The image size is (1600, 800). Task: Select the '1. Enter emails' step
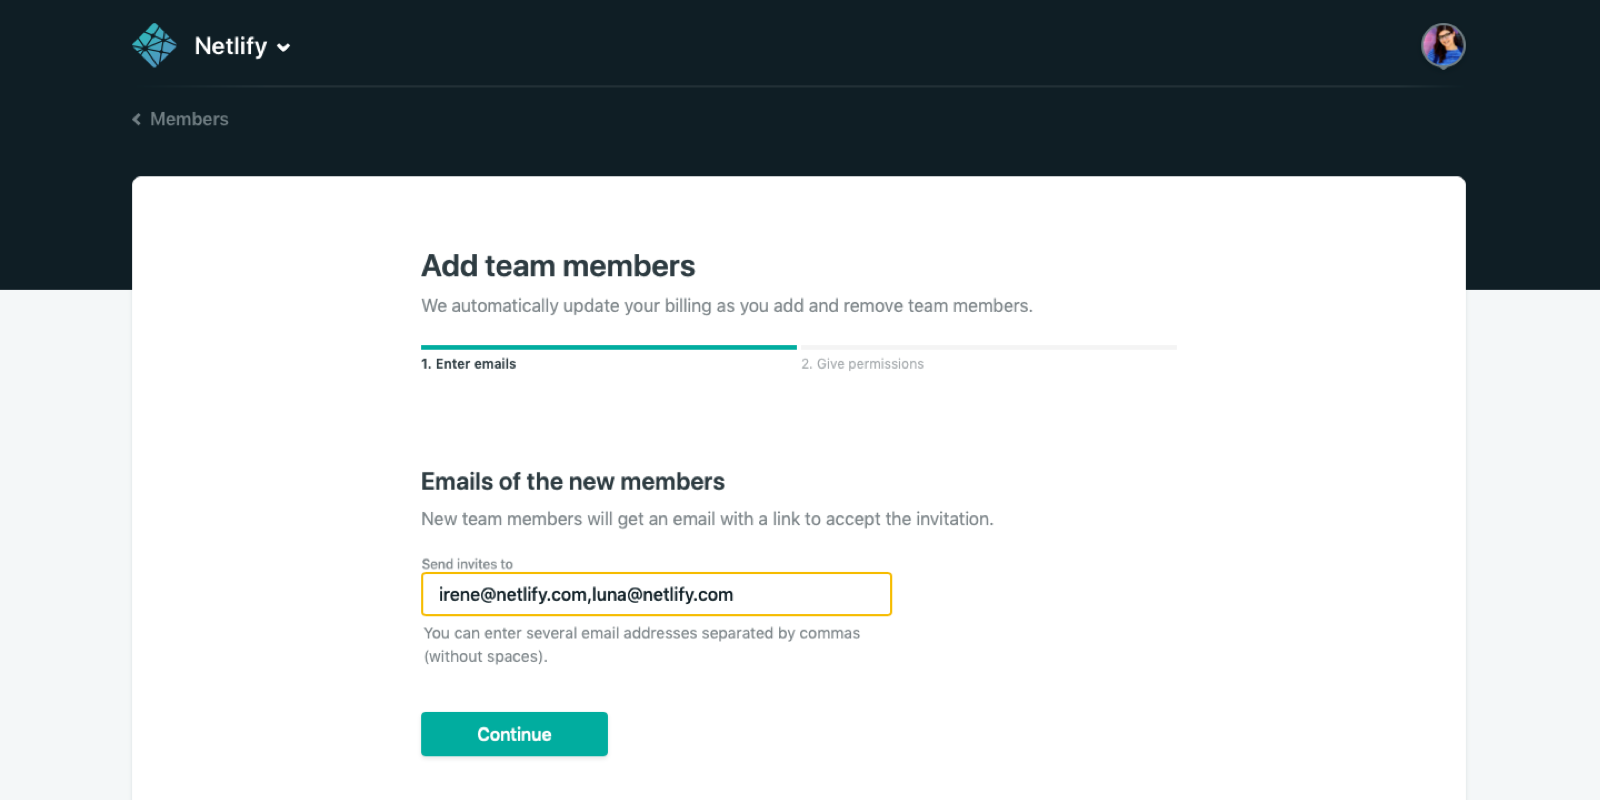tap(468, 364)
